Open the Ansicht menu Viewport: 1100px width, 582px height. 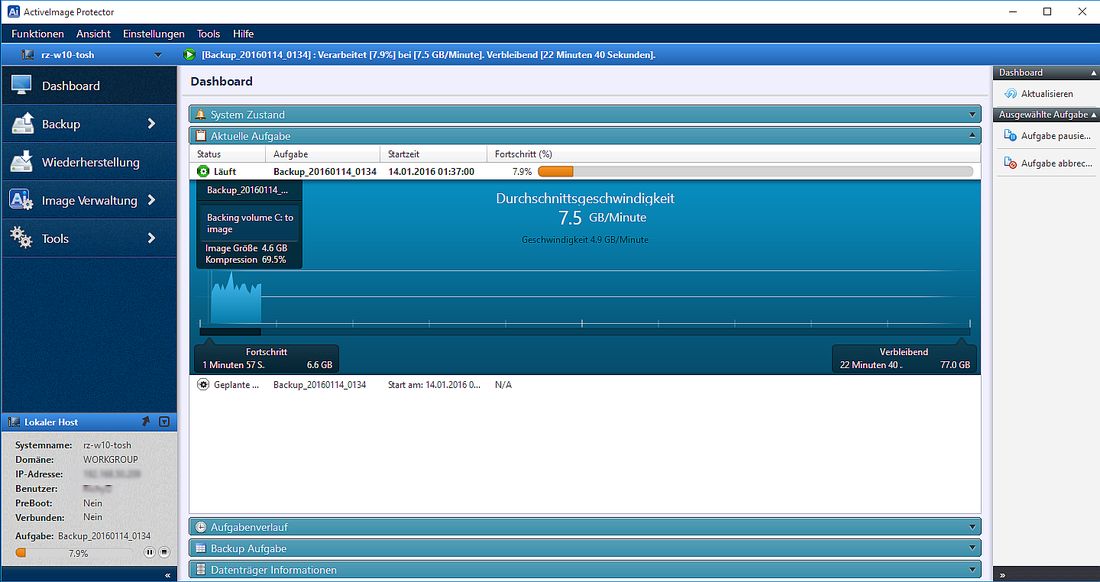point(93,34)
